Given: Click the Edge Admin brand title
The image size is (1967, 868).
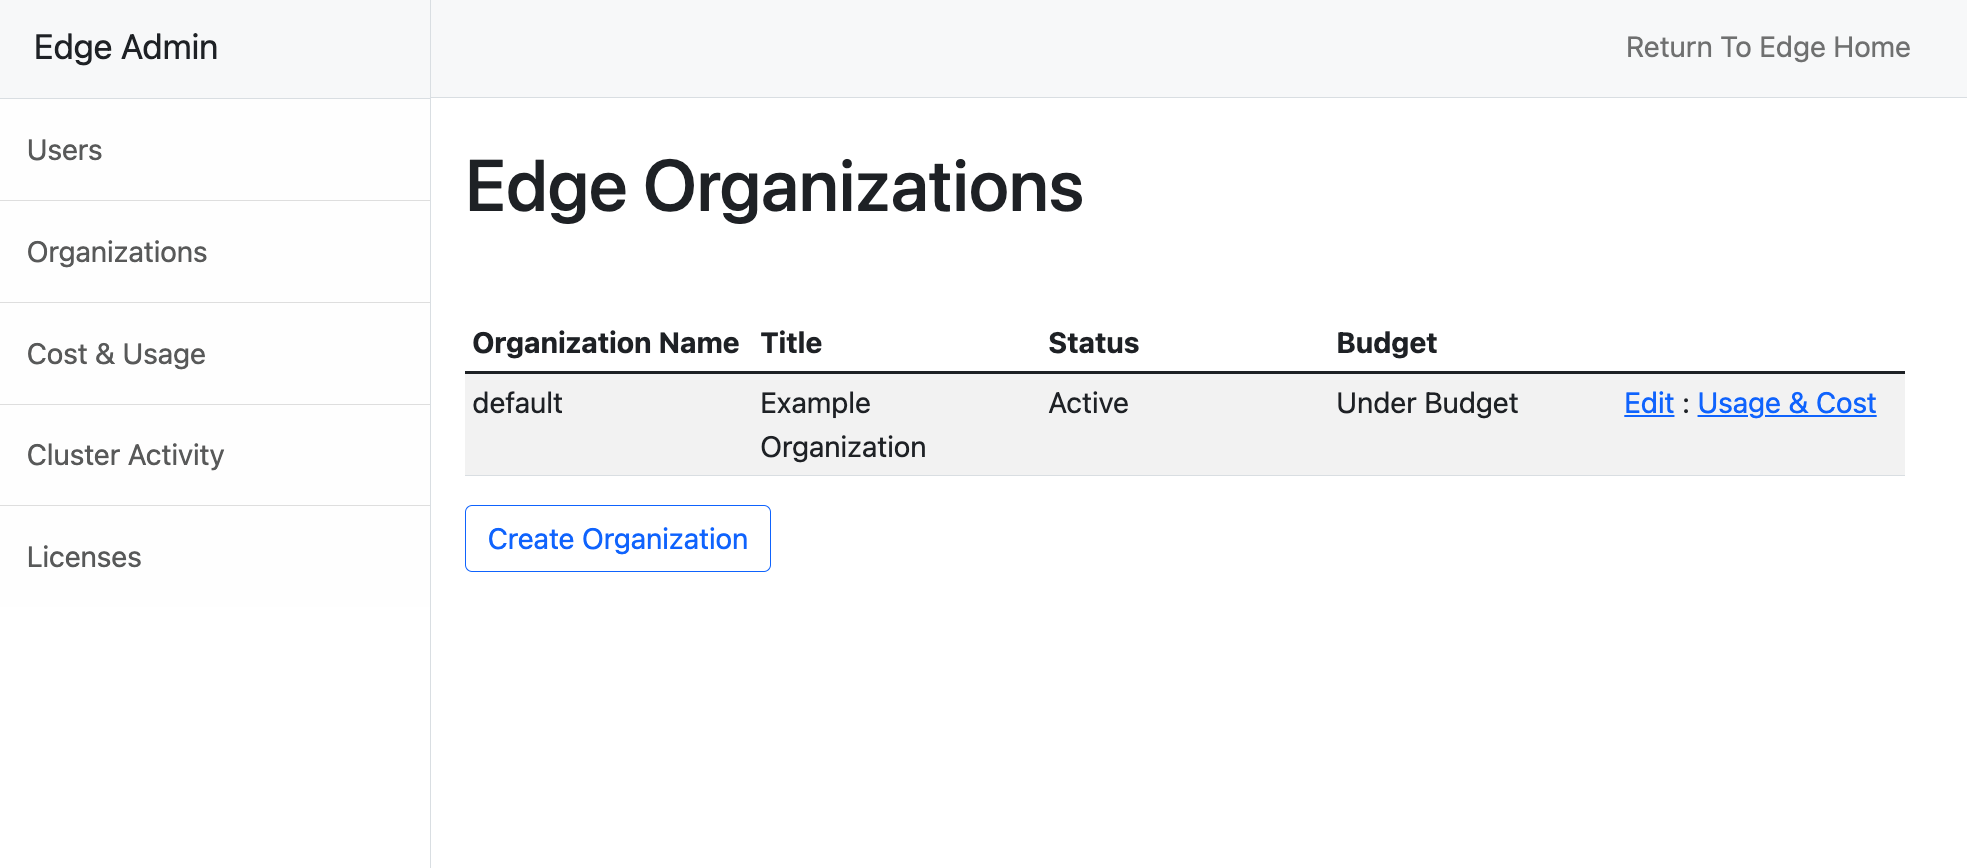Looking at the screenshot, I should [x=126, y=47].
